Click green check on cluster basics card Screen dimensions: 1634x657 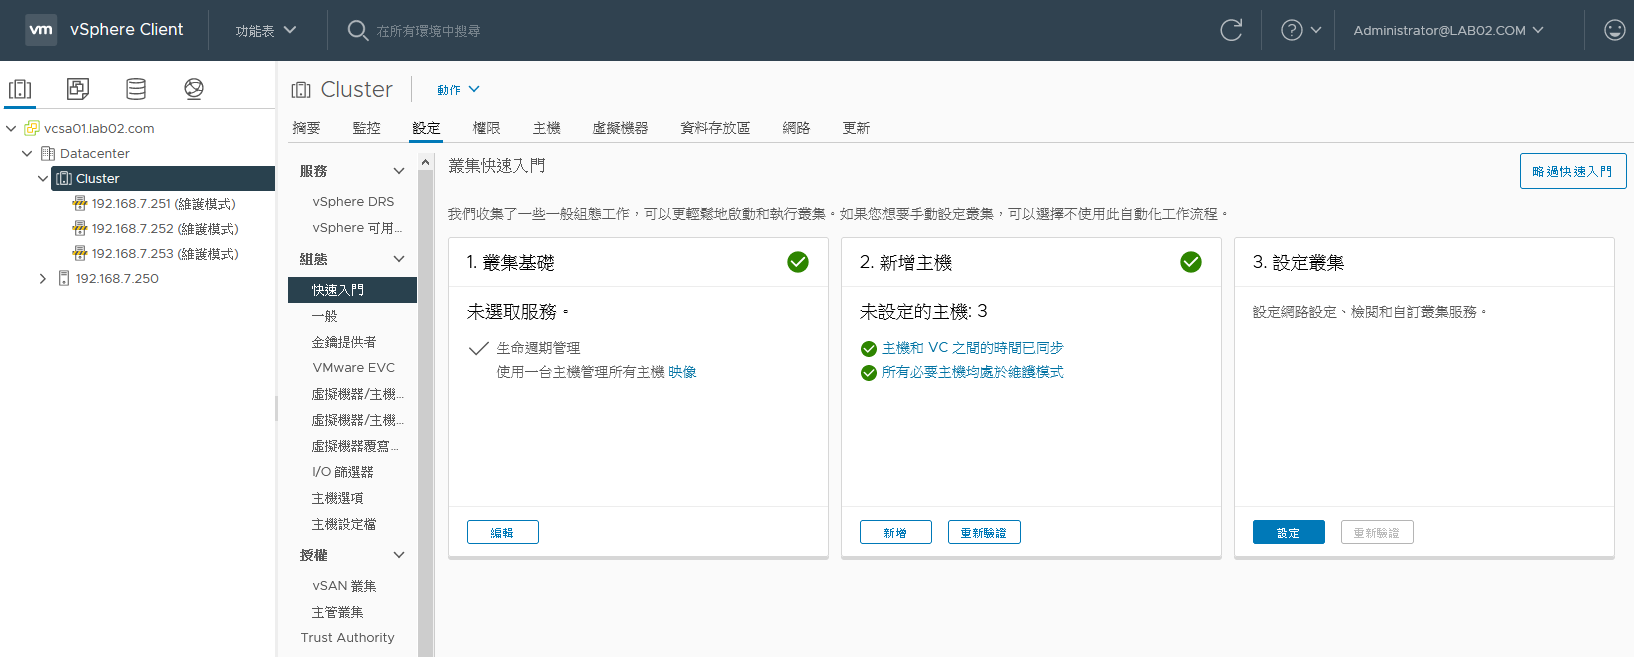(x=798, y=262)
